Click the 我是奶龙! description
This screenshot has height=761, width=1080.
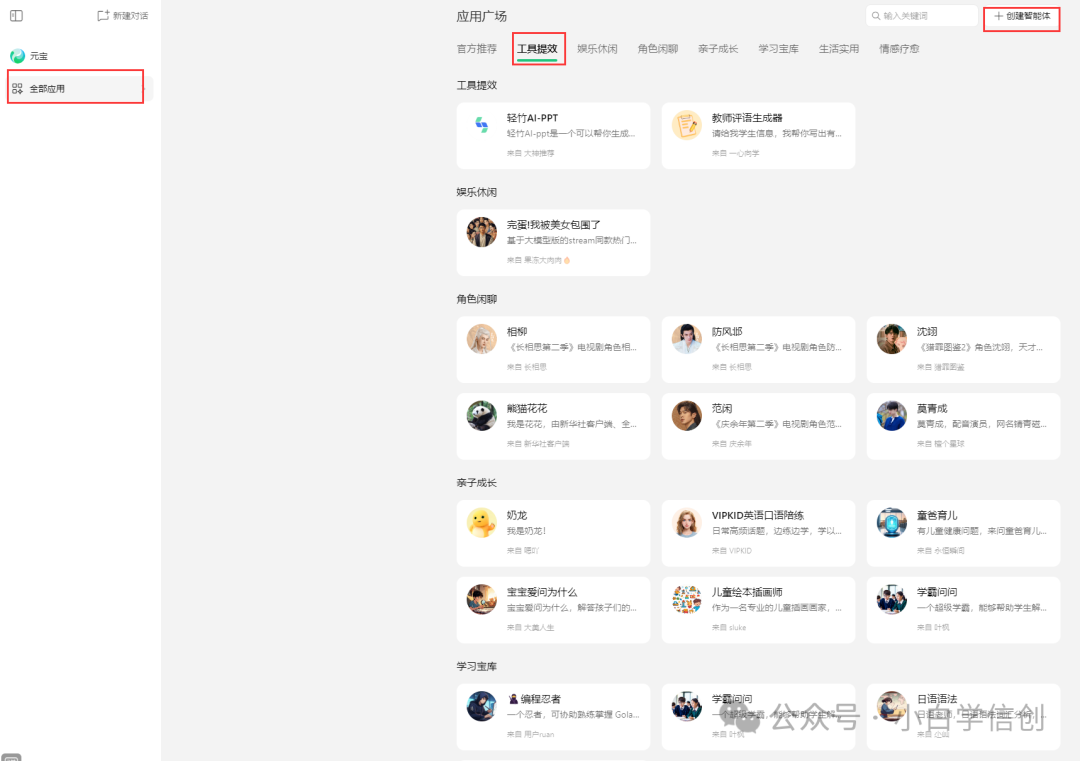click(526, 531)
